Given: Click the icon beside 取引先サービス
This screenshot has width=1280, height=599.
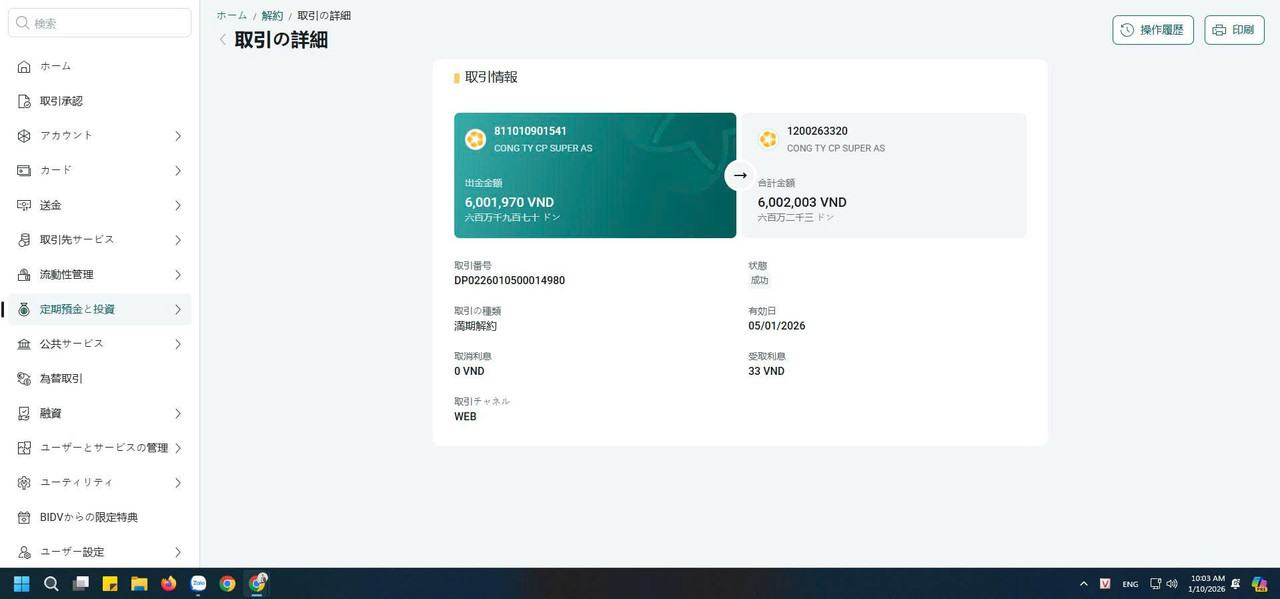Looking at the screenshot, I should coord(24,240).
